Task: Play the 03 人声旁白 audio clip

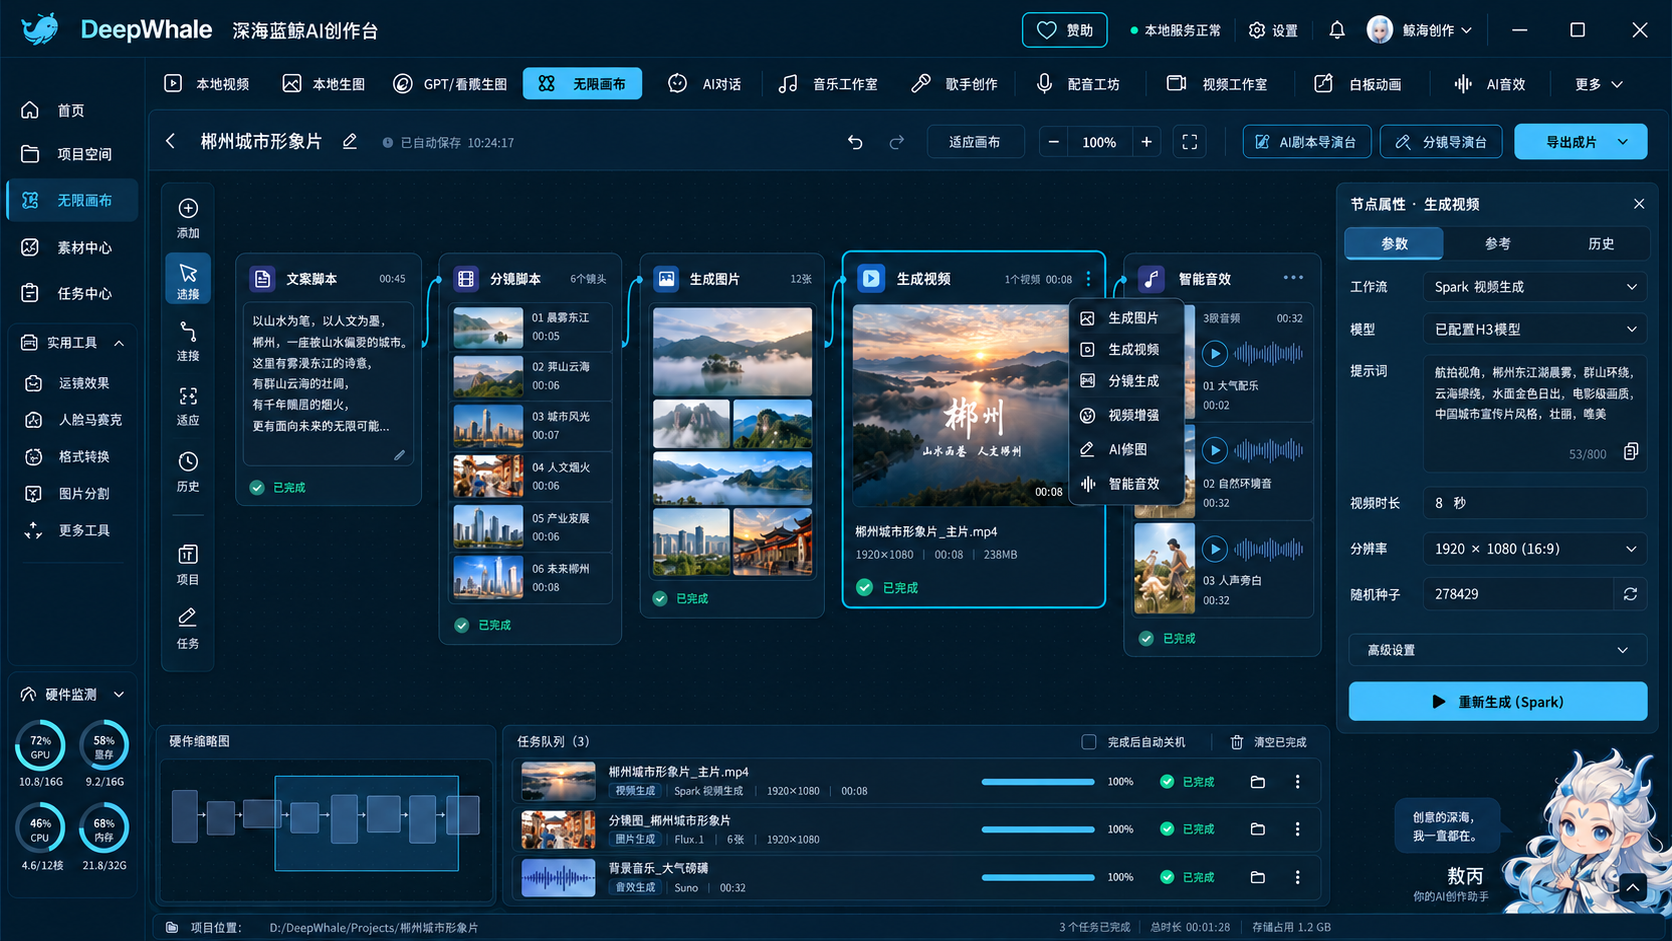Action: [x=1214, y=549]
